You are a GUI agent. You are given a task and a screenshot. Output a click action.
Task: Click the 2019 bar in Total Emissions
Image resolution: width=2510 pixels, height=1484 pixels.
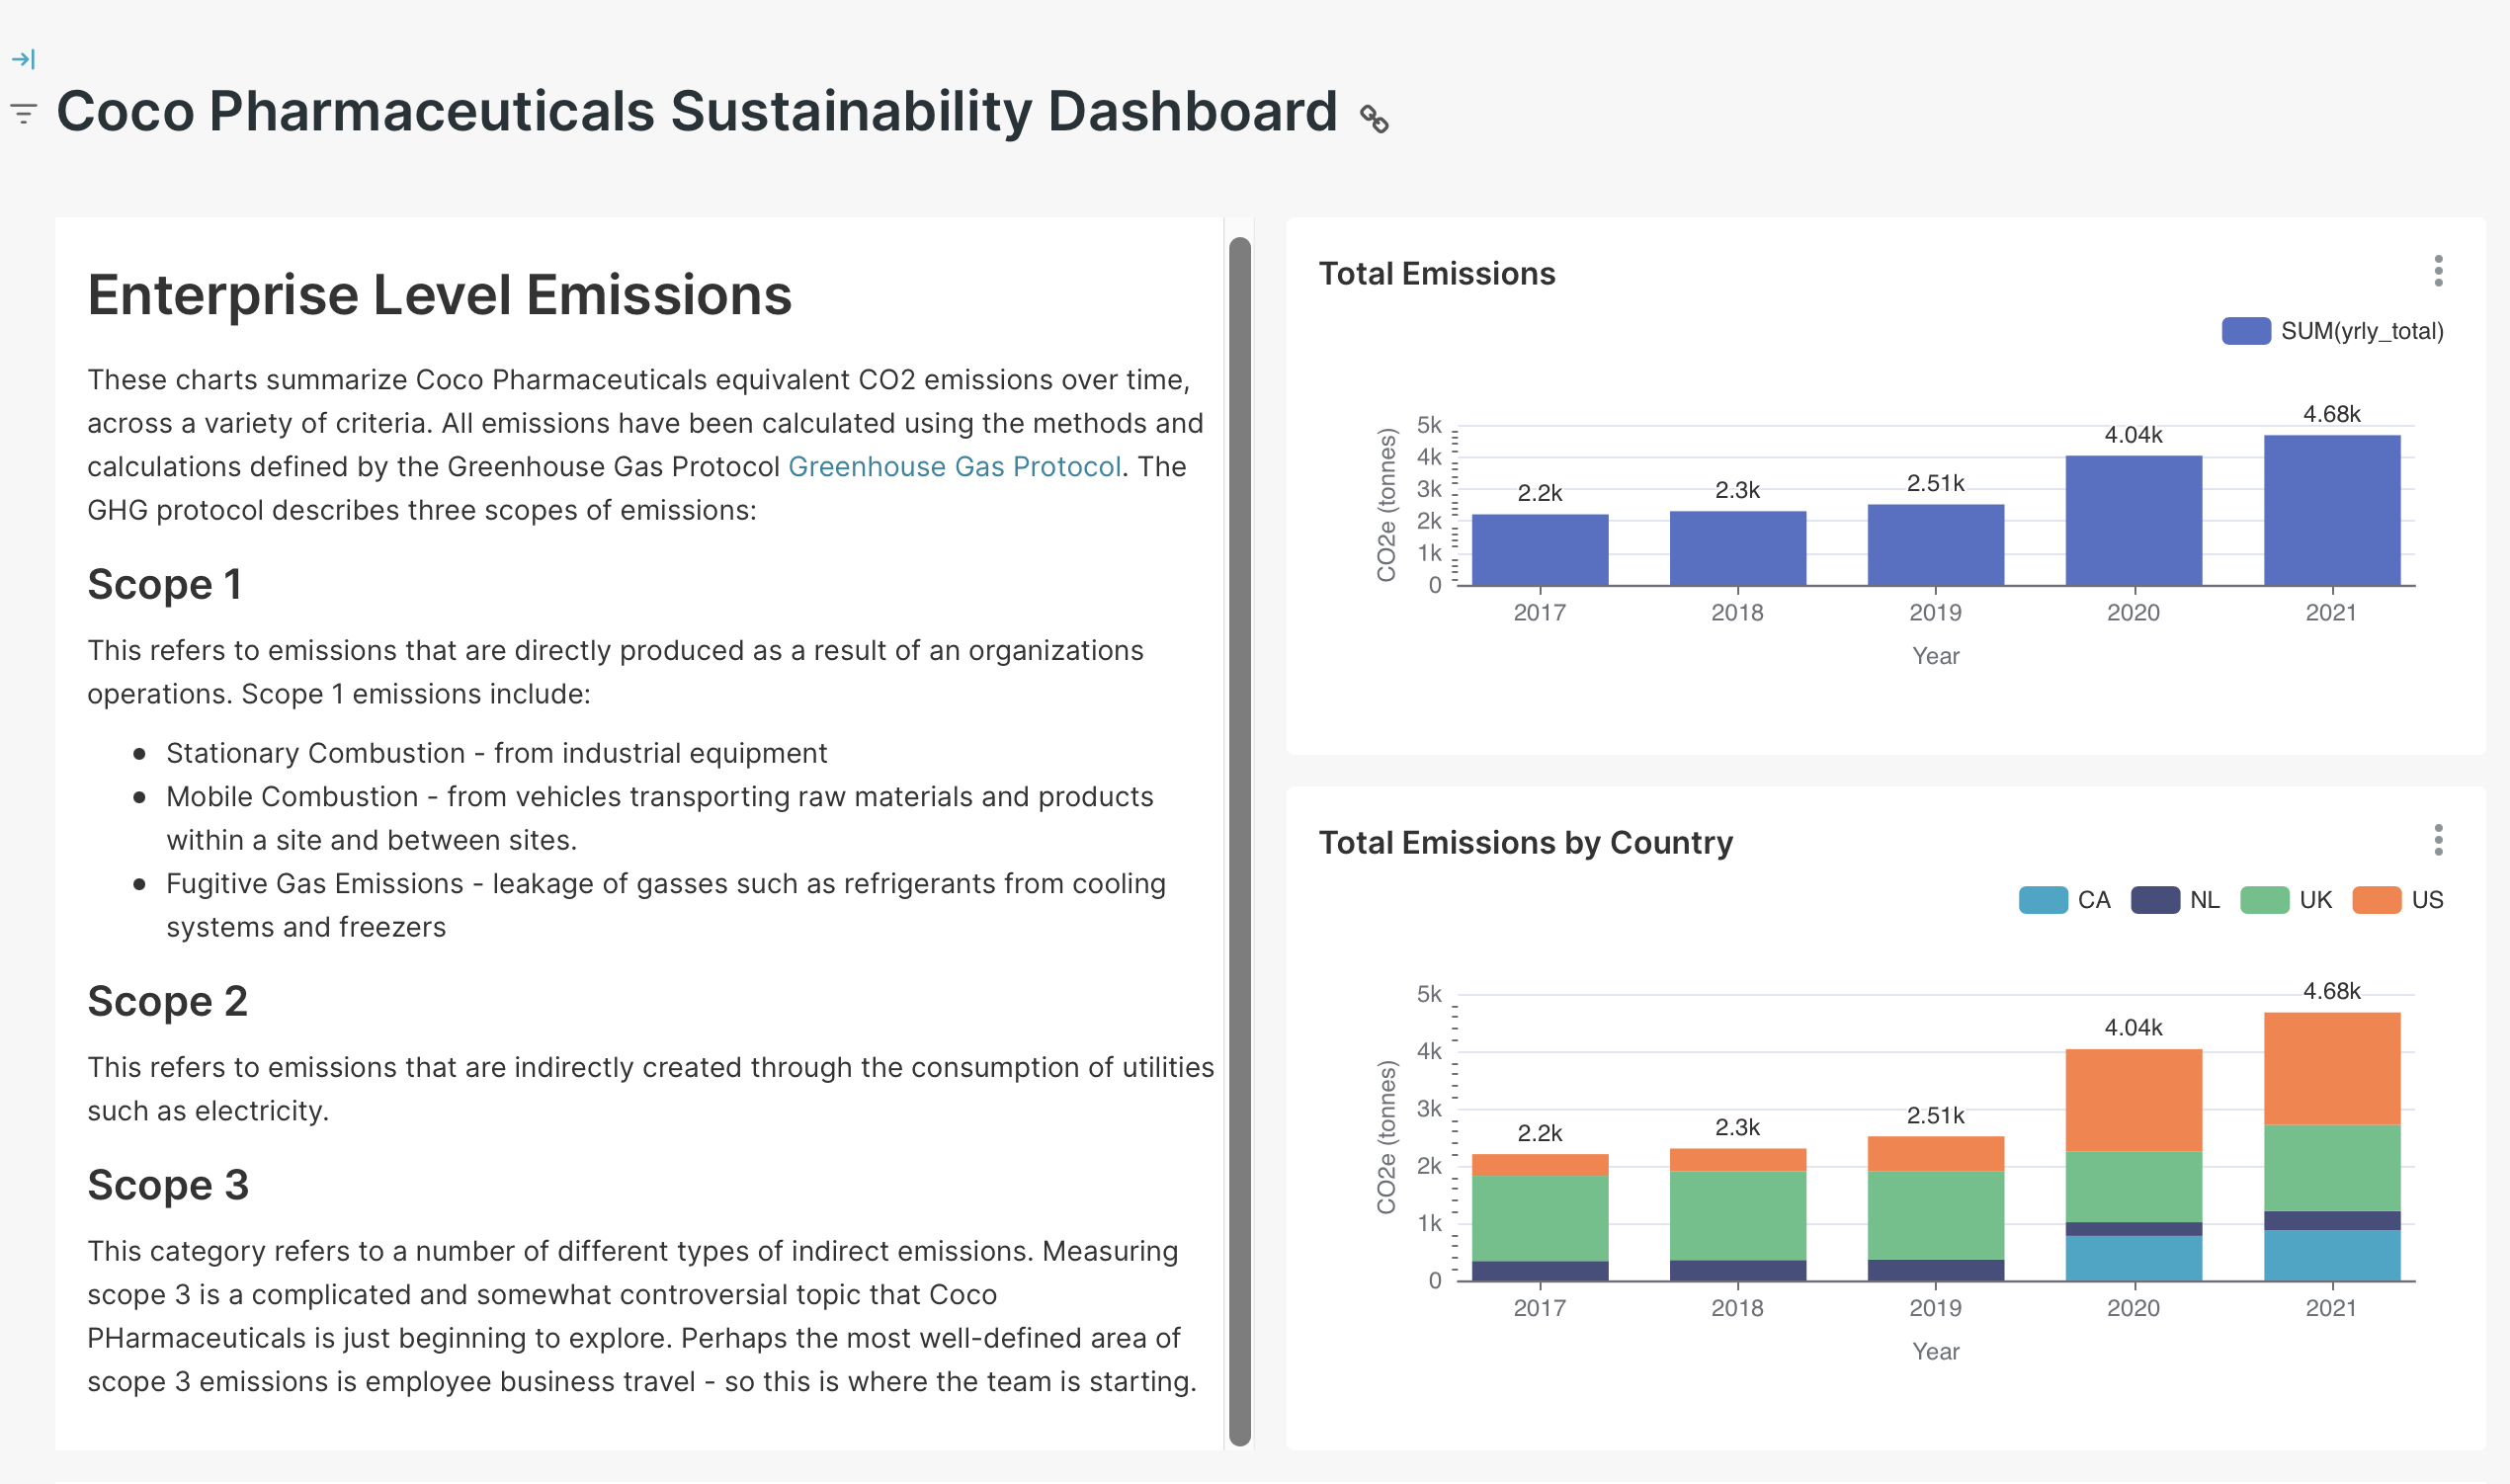tap(1936, 545)
